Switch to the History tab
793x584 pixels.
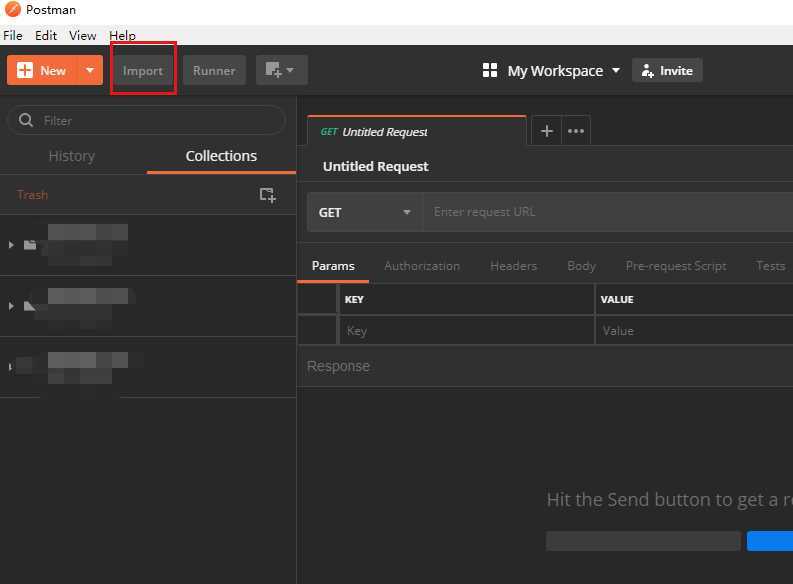tap(72, 156)
